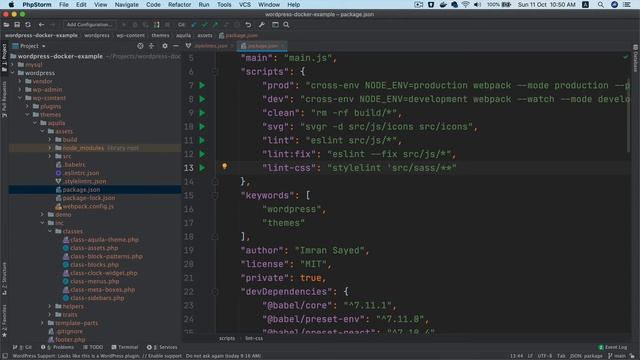The width and height of the screenshot is (640, 360).
Task: Fold the "devDependencies" block in gutter
Action: 215,292
